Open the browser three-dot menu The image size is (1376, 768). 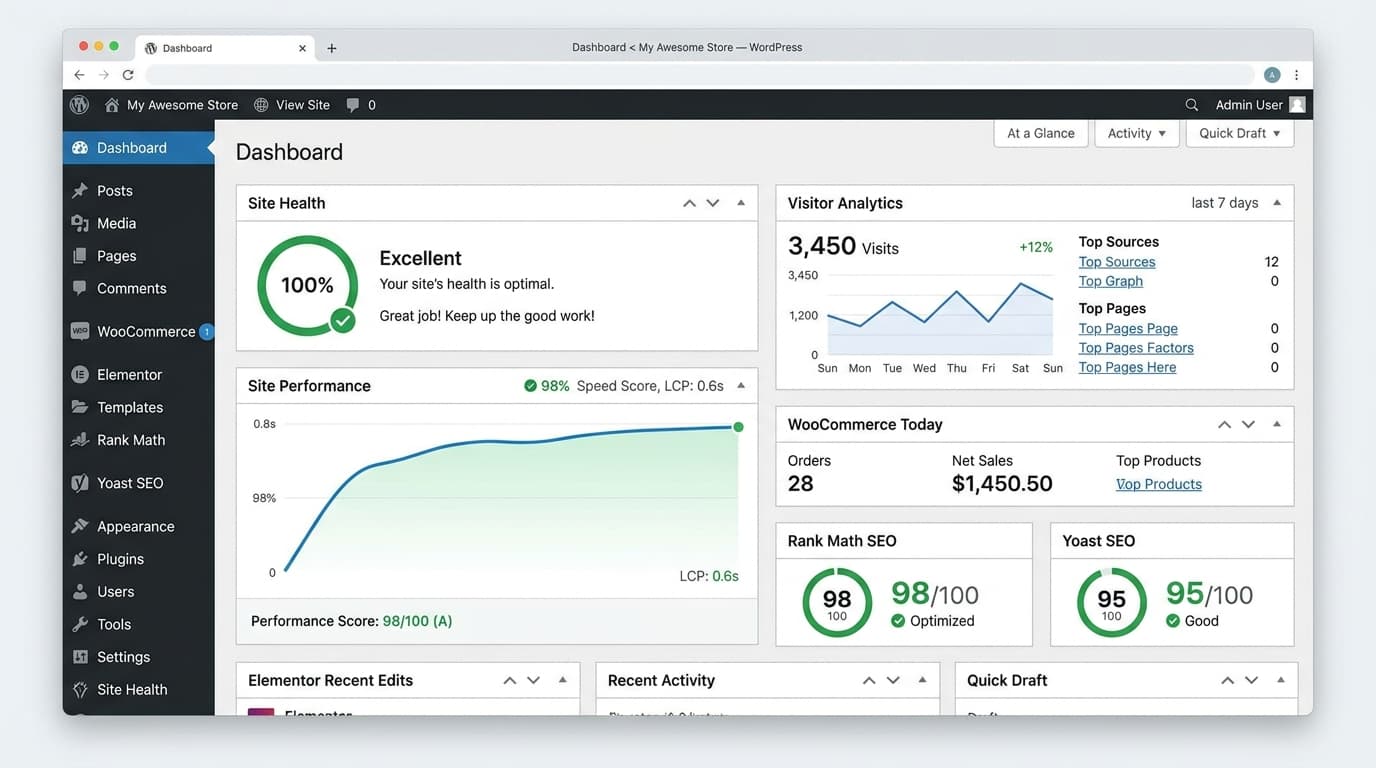coord(1296,75)
